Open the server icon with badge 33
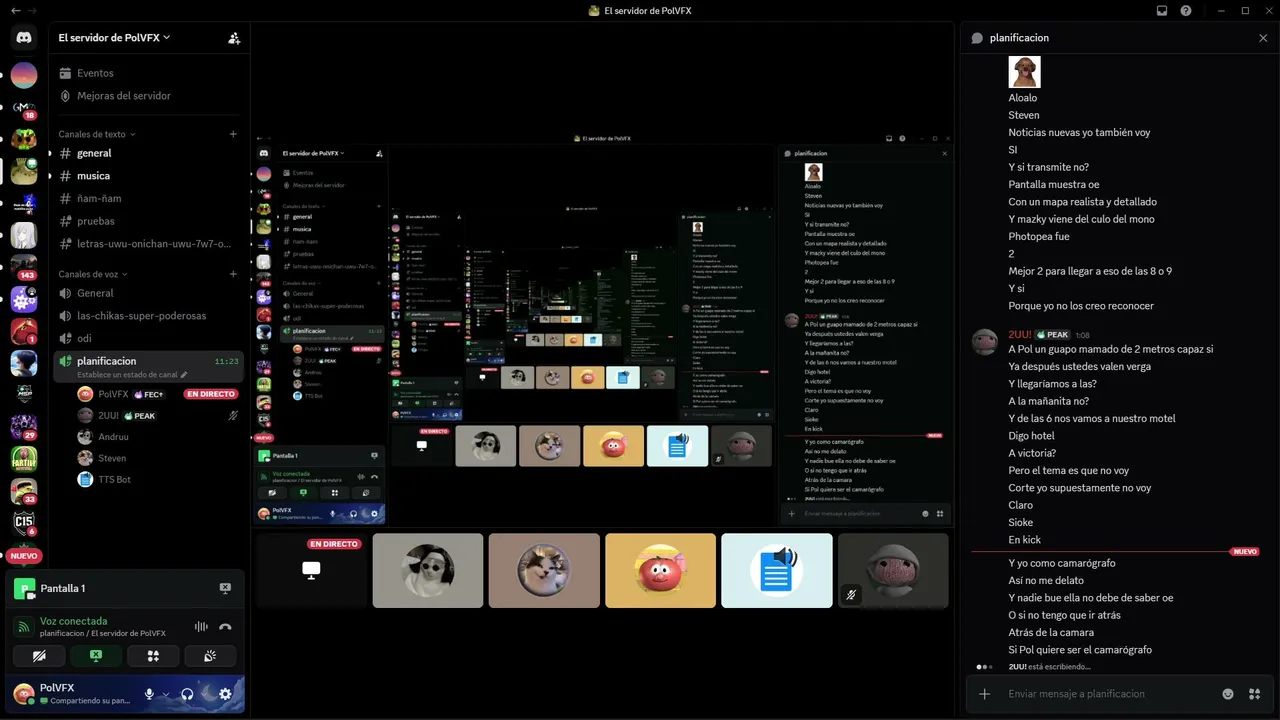Viewport: 1280px width, 720px height. click(24, 491)
